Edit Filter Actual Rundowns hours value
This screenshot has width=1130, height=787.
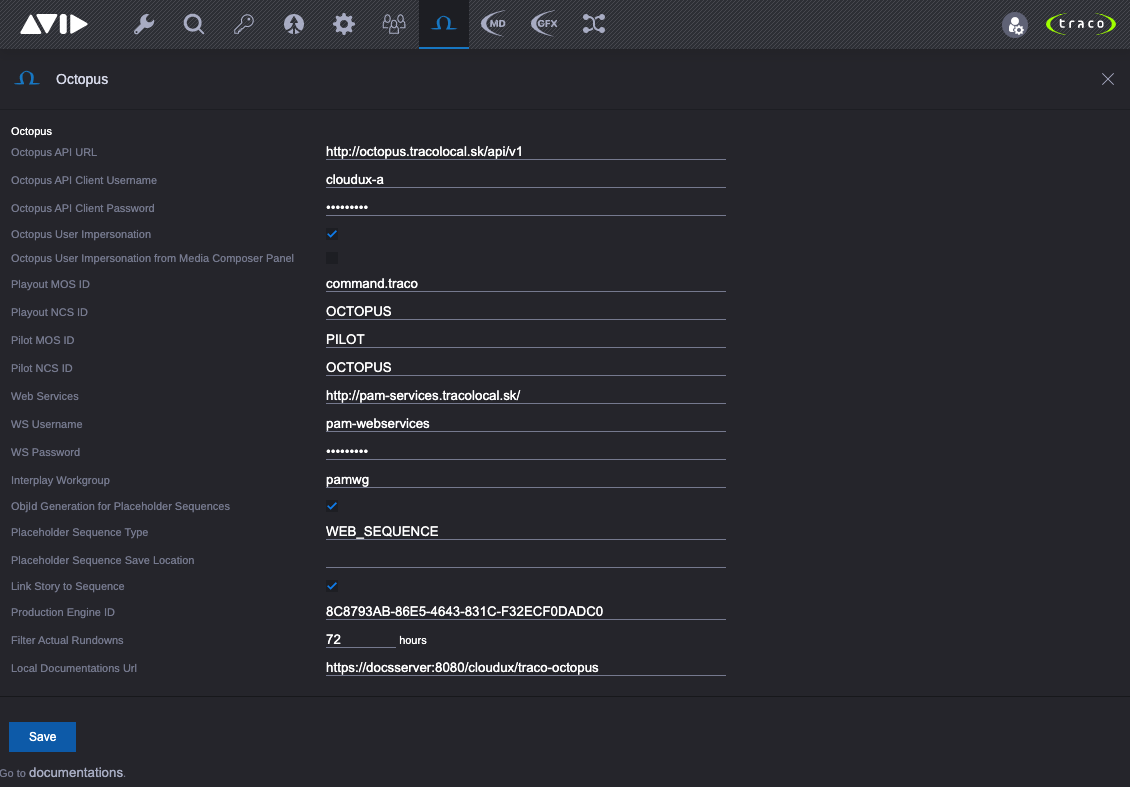pos(360,639)
